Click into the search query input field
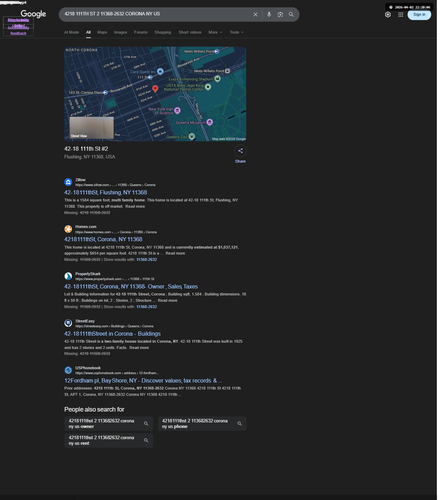 tap(155, 14)
